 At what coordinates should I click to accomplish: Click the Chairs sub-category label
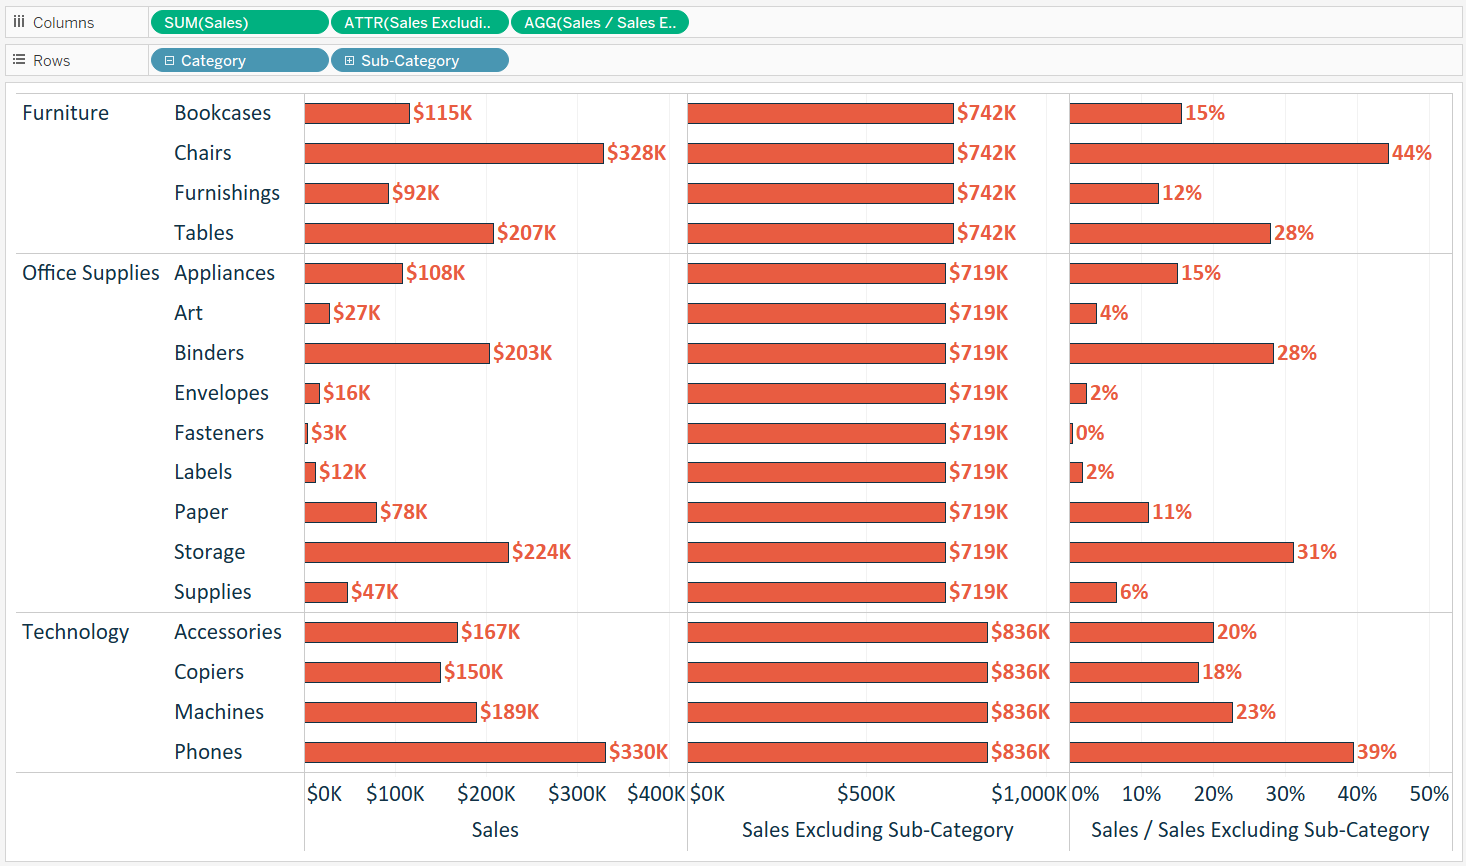pos(203,153)
